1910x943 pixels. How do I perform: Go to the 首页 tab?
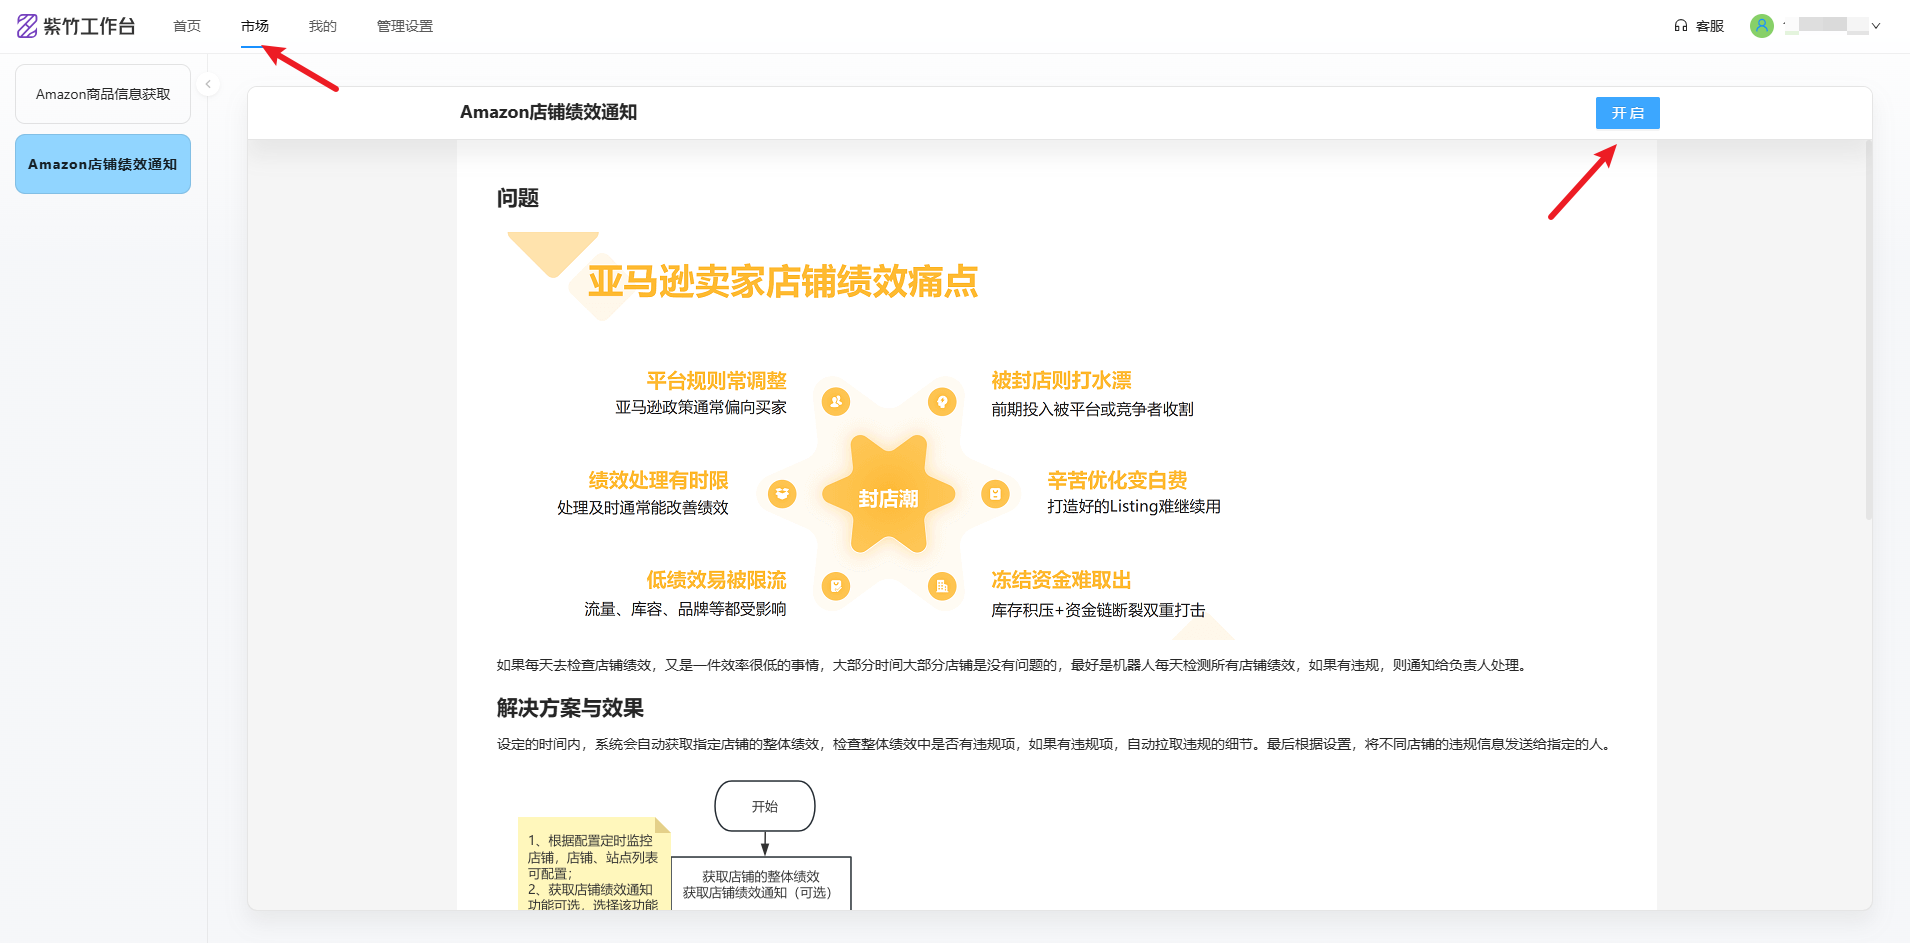click(x=187, y=26)
